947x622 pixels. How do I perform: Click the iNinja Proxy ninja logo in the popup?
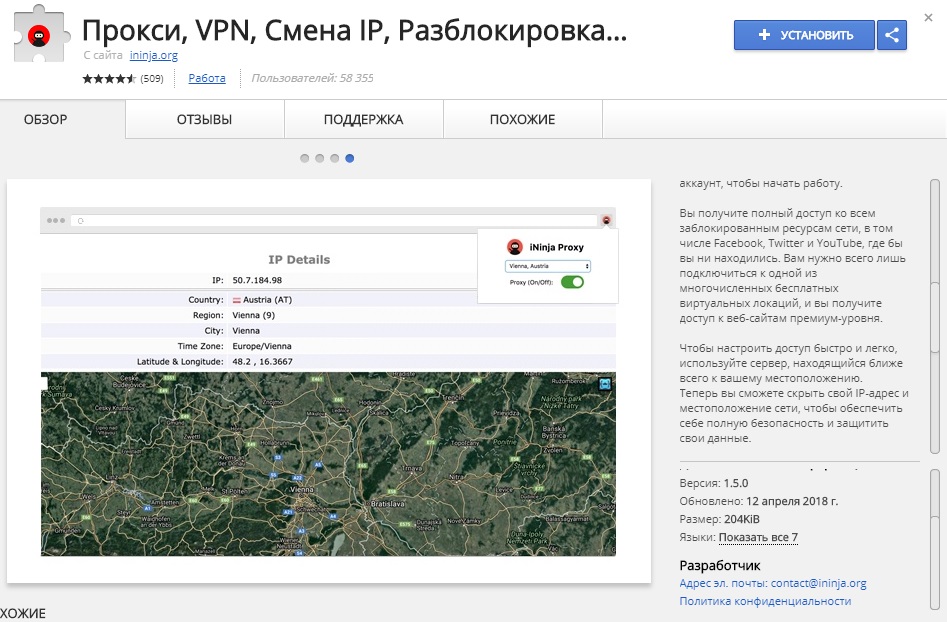point(515,247)
